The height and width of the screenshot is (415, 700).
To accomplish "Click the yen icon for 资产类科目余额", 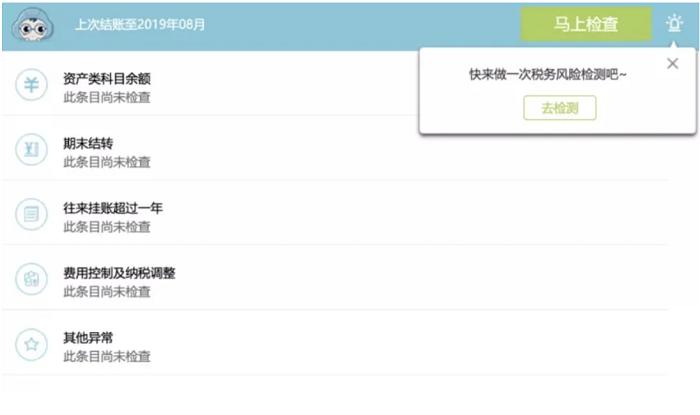I will pyautogui.click(x=31, y=85).
